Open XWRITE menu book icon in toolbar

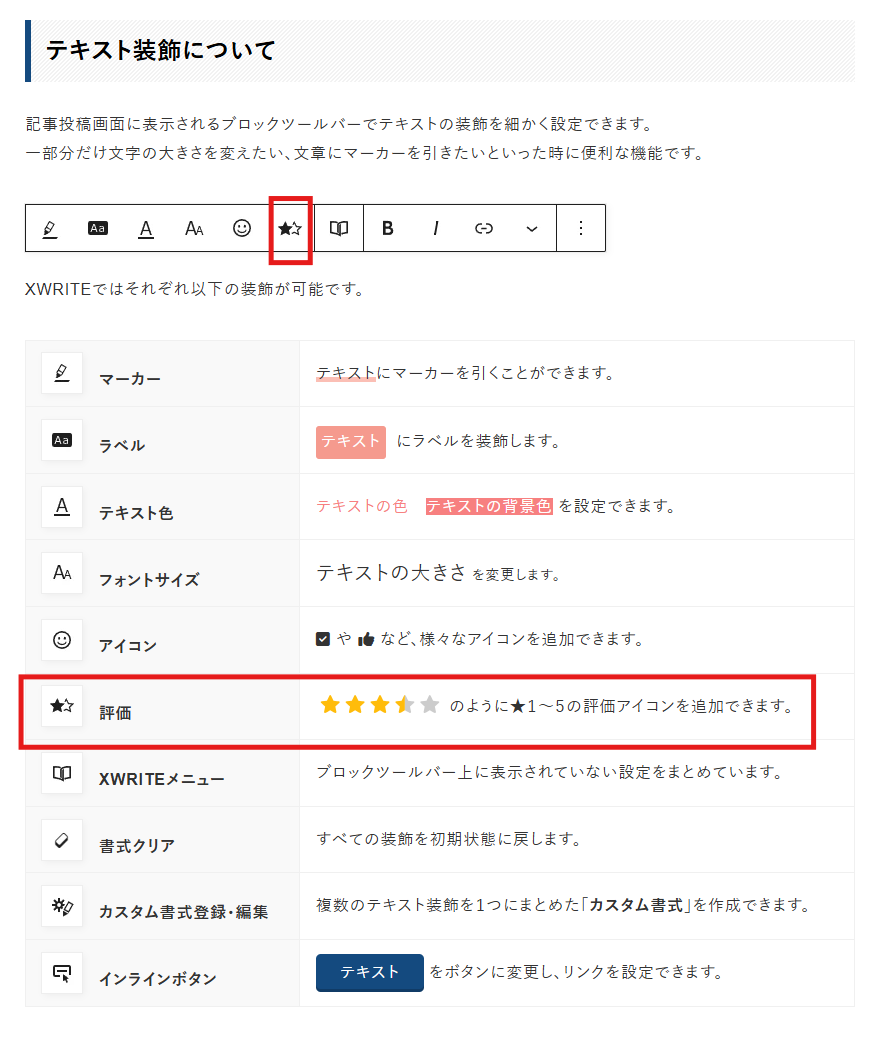coord(339,228)
